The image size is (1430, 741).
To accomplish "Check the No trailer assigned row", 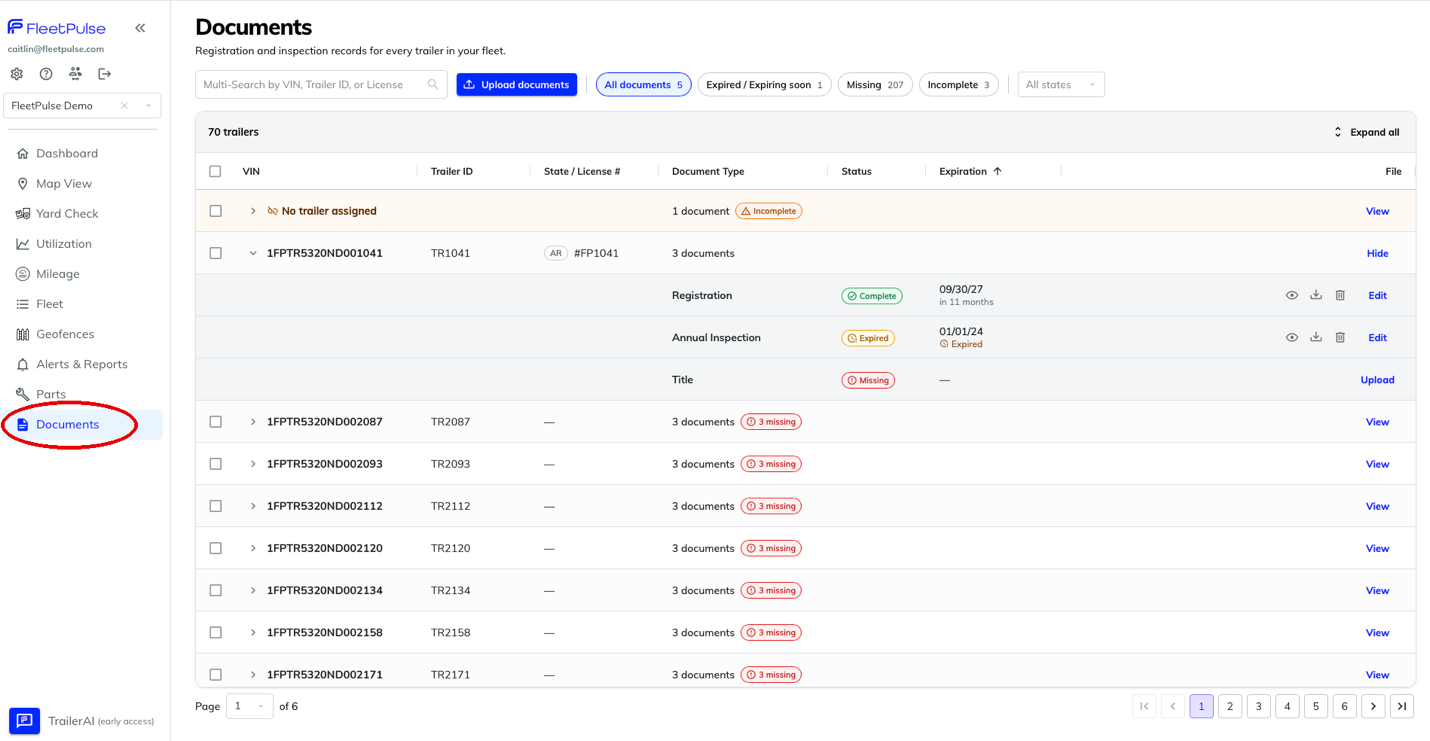I will (215, 211).
